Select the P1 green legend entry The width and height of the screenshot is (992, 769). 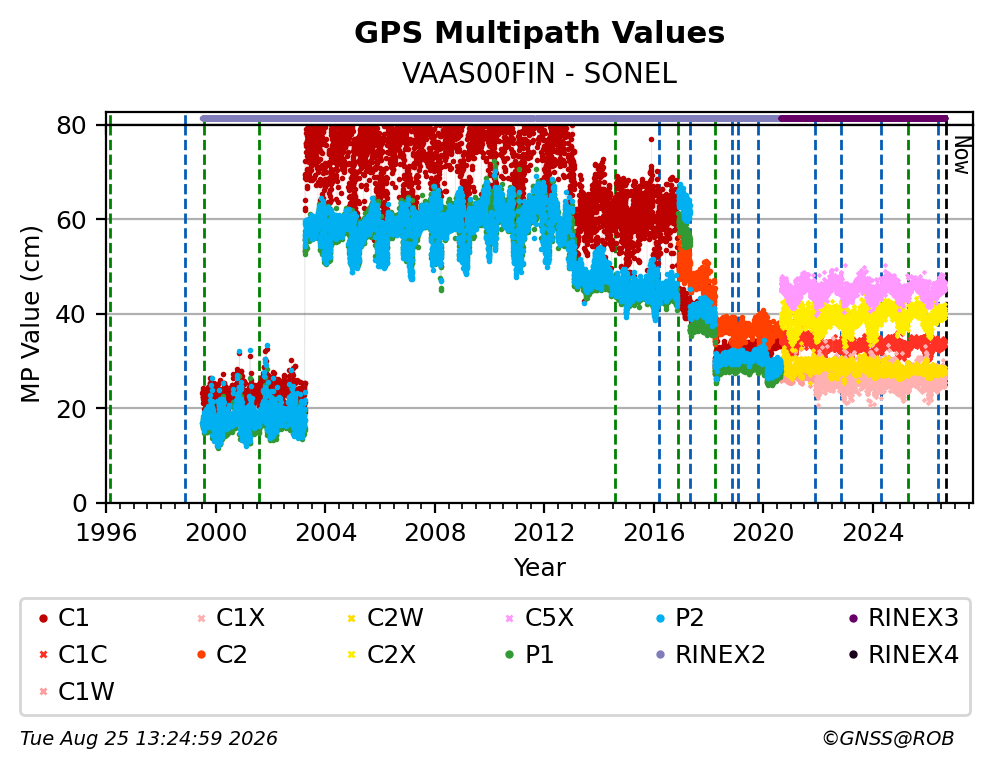(530, 655)
